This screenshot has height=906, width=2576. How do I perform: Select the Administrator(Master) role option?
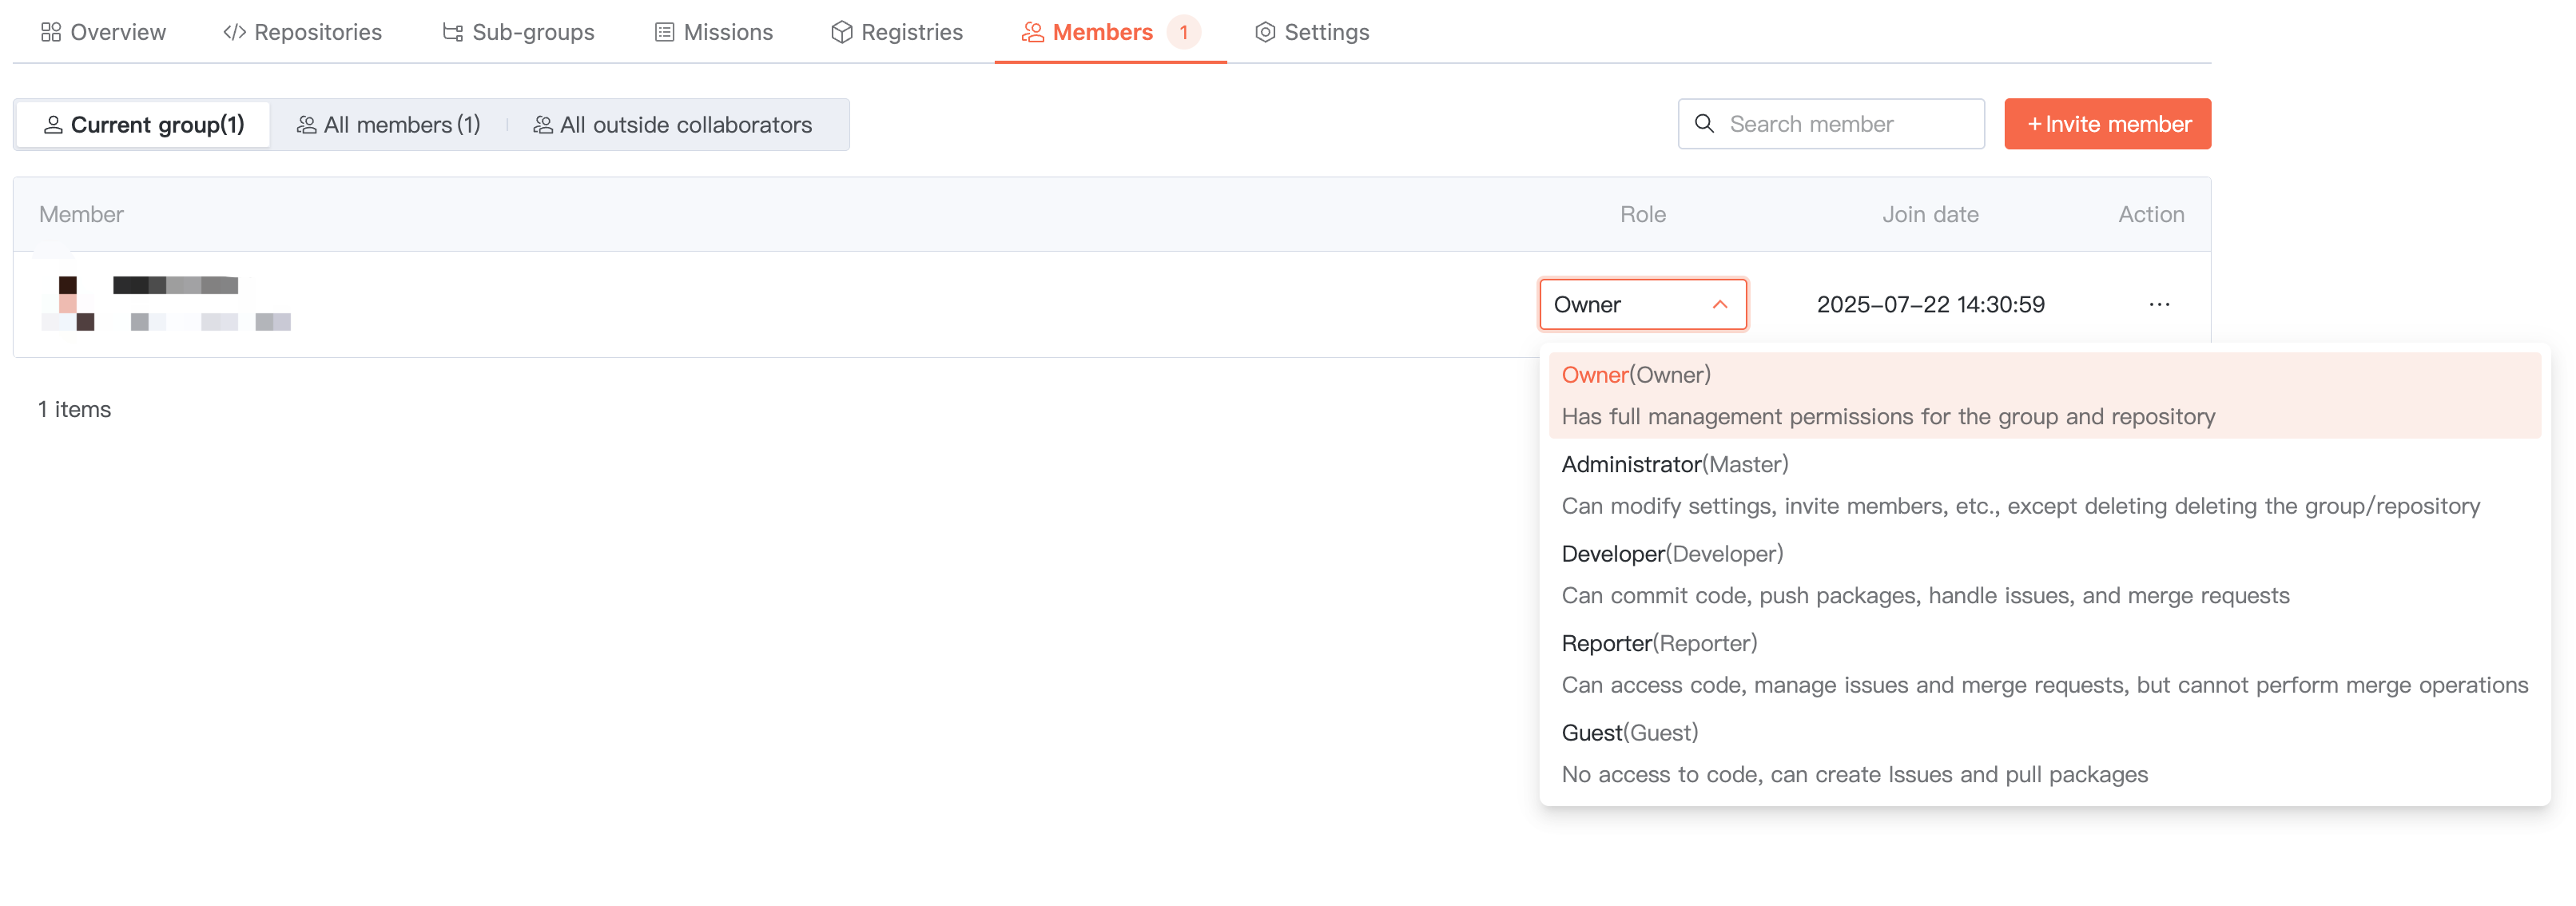point(1674,464)
